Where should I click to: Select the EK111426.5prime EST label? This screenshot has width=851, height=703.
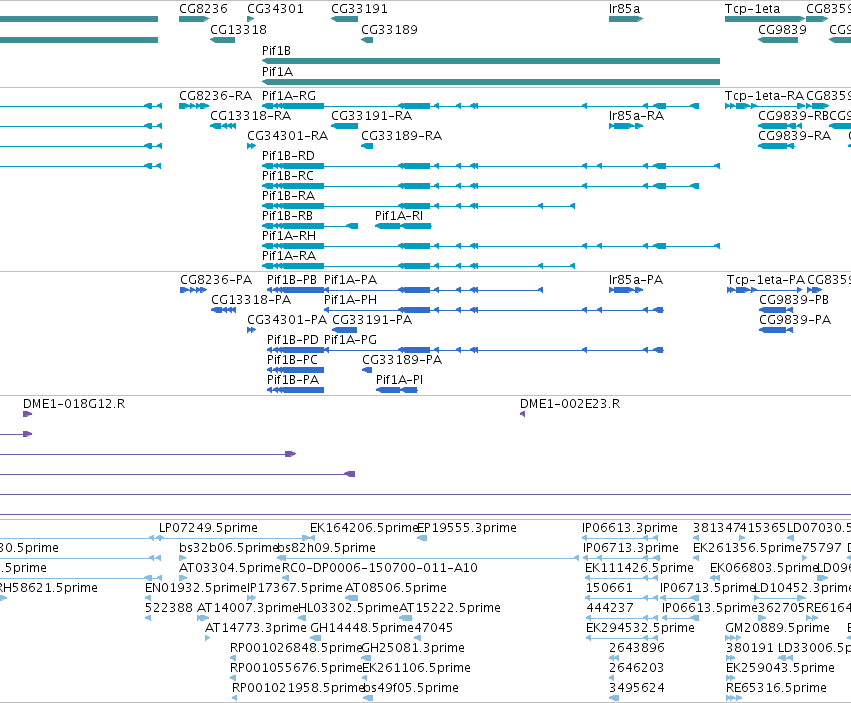click(639, 568)
